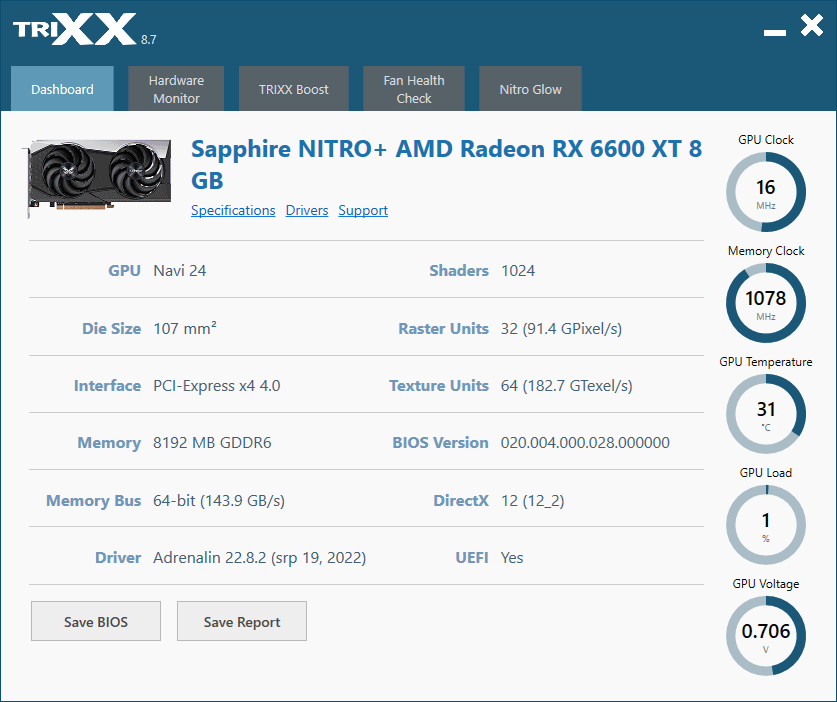Click the DirectX value 12 (12_2)
This screenshot has height=702, width=837.
click(x=532, y=500)
